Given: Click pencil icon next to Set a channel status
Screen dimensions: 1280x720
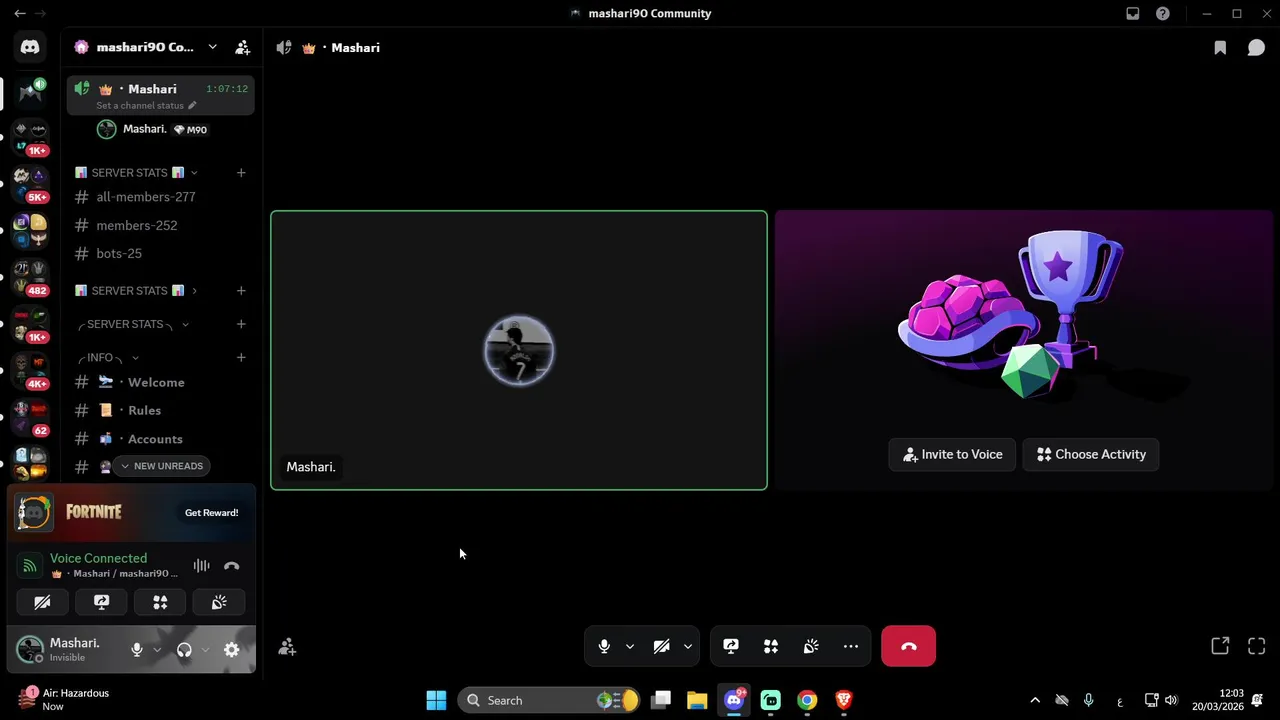Looking at the screenshot, I should tap(192, 105).
